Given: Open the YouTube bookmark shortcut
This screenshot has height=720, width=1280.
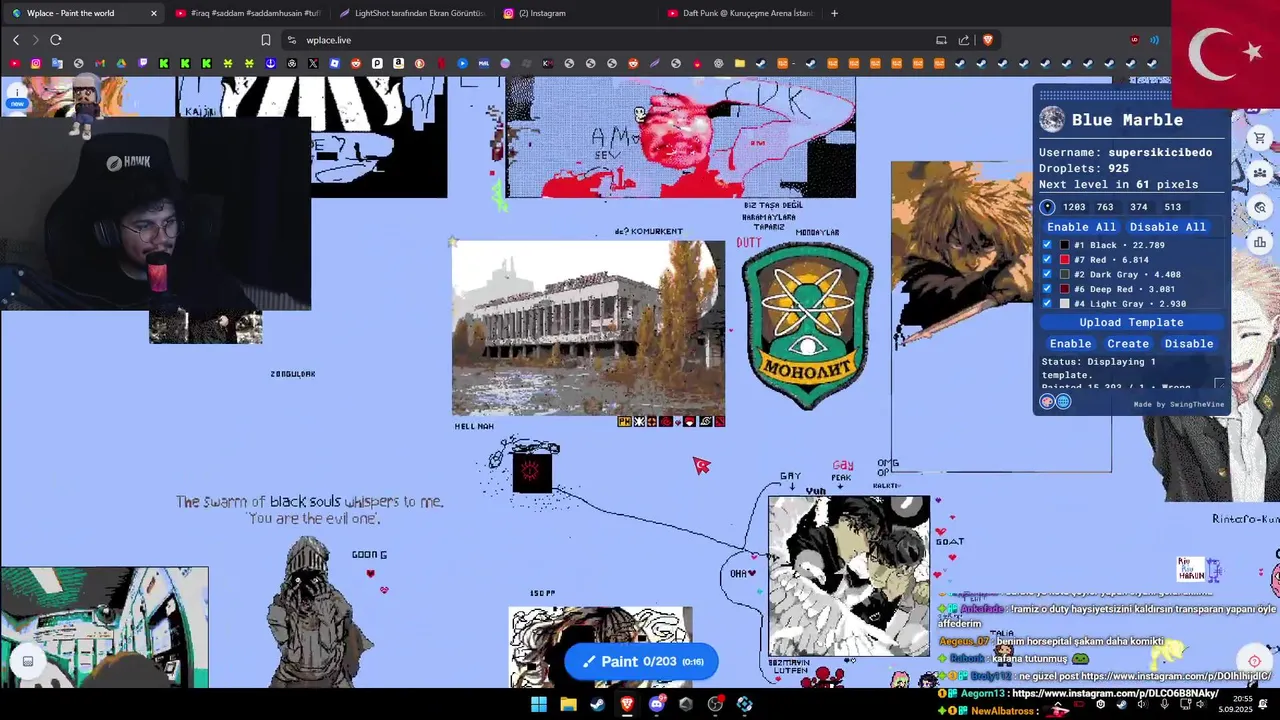Looking at the screenshot, I should click(x=15, y=64).
